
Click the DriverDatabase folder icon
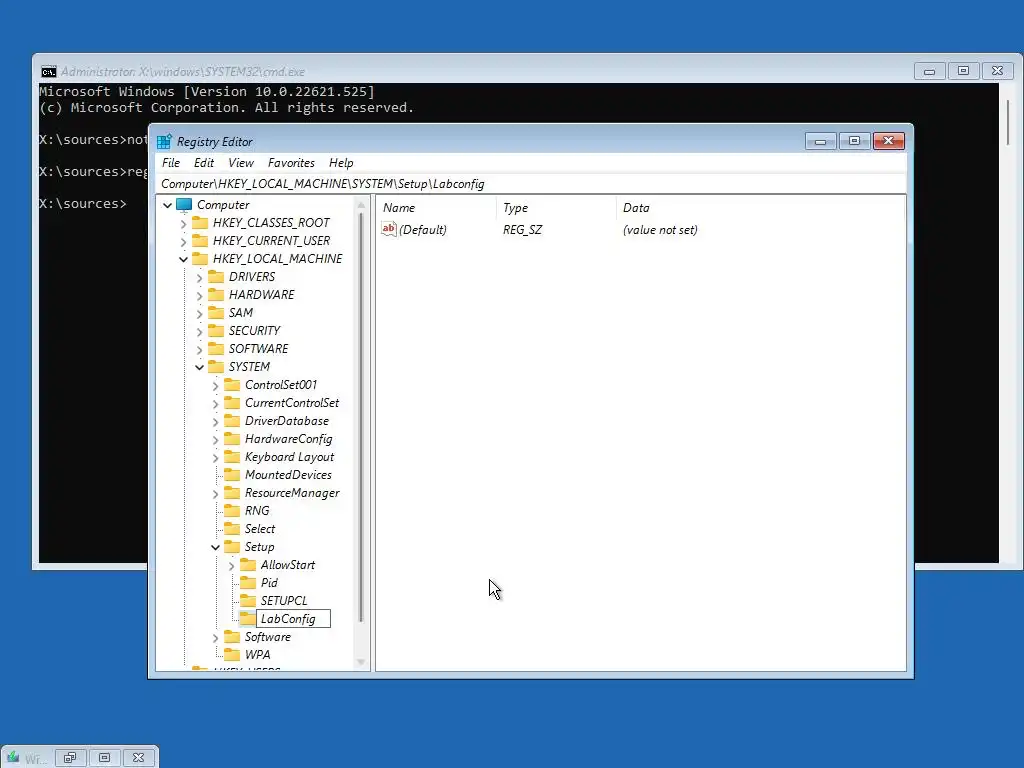pos(232,421)
